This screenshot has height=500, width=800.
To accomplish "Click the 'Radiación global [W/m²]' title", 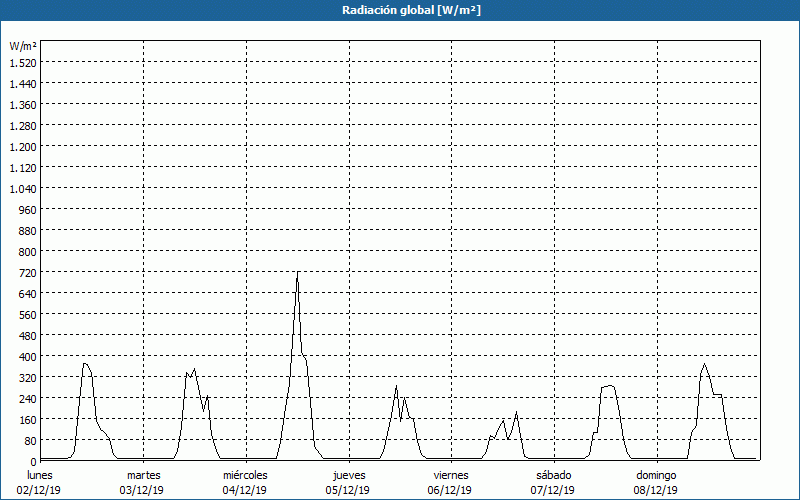I will pos(411,10).
